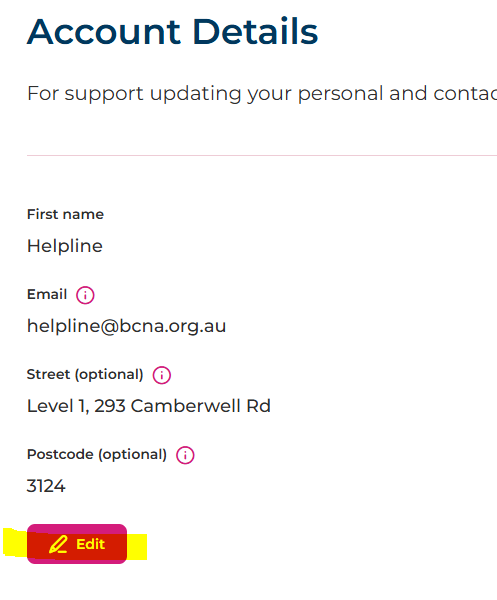
Task: Show the Street (optional) info tooltip icon
Action: click(161, 375)
